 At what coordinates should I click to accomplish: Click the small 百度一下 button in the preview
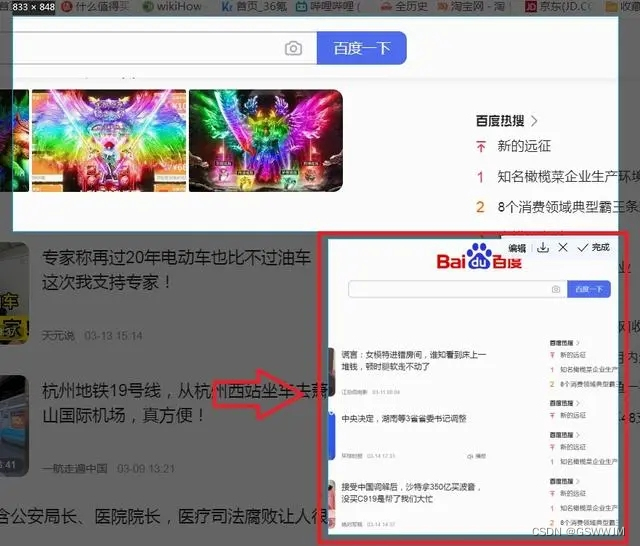[x=589, y=289]
